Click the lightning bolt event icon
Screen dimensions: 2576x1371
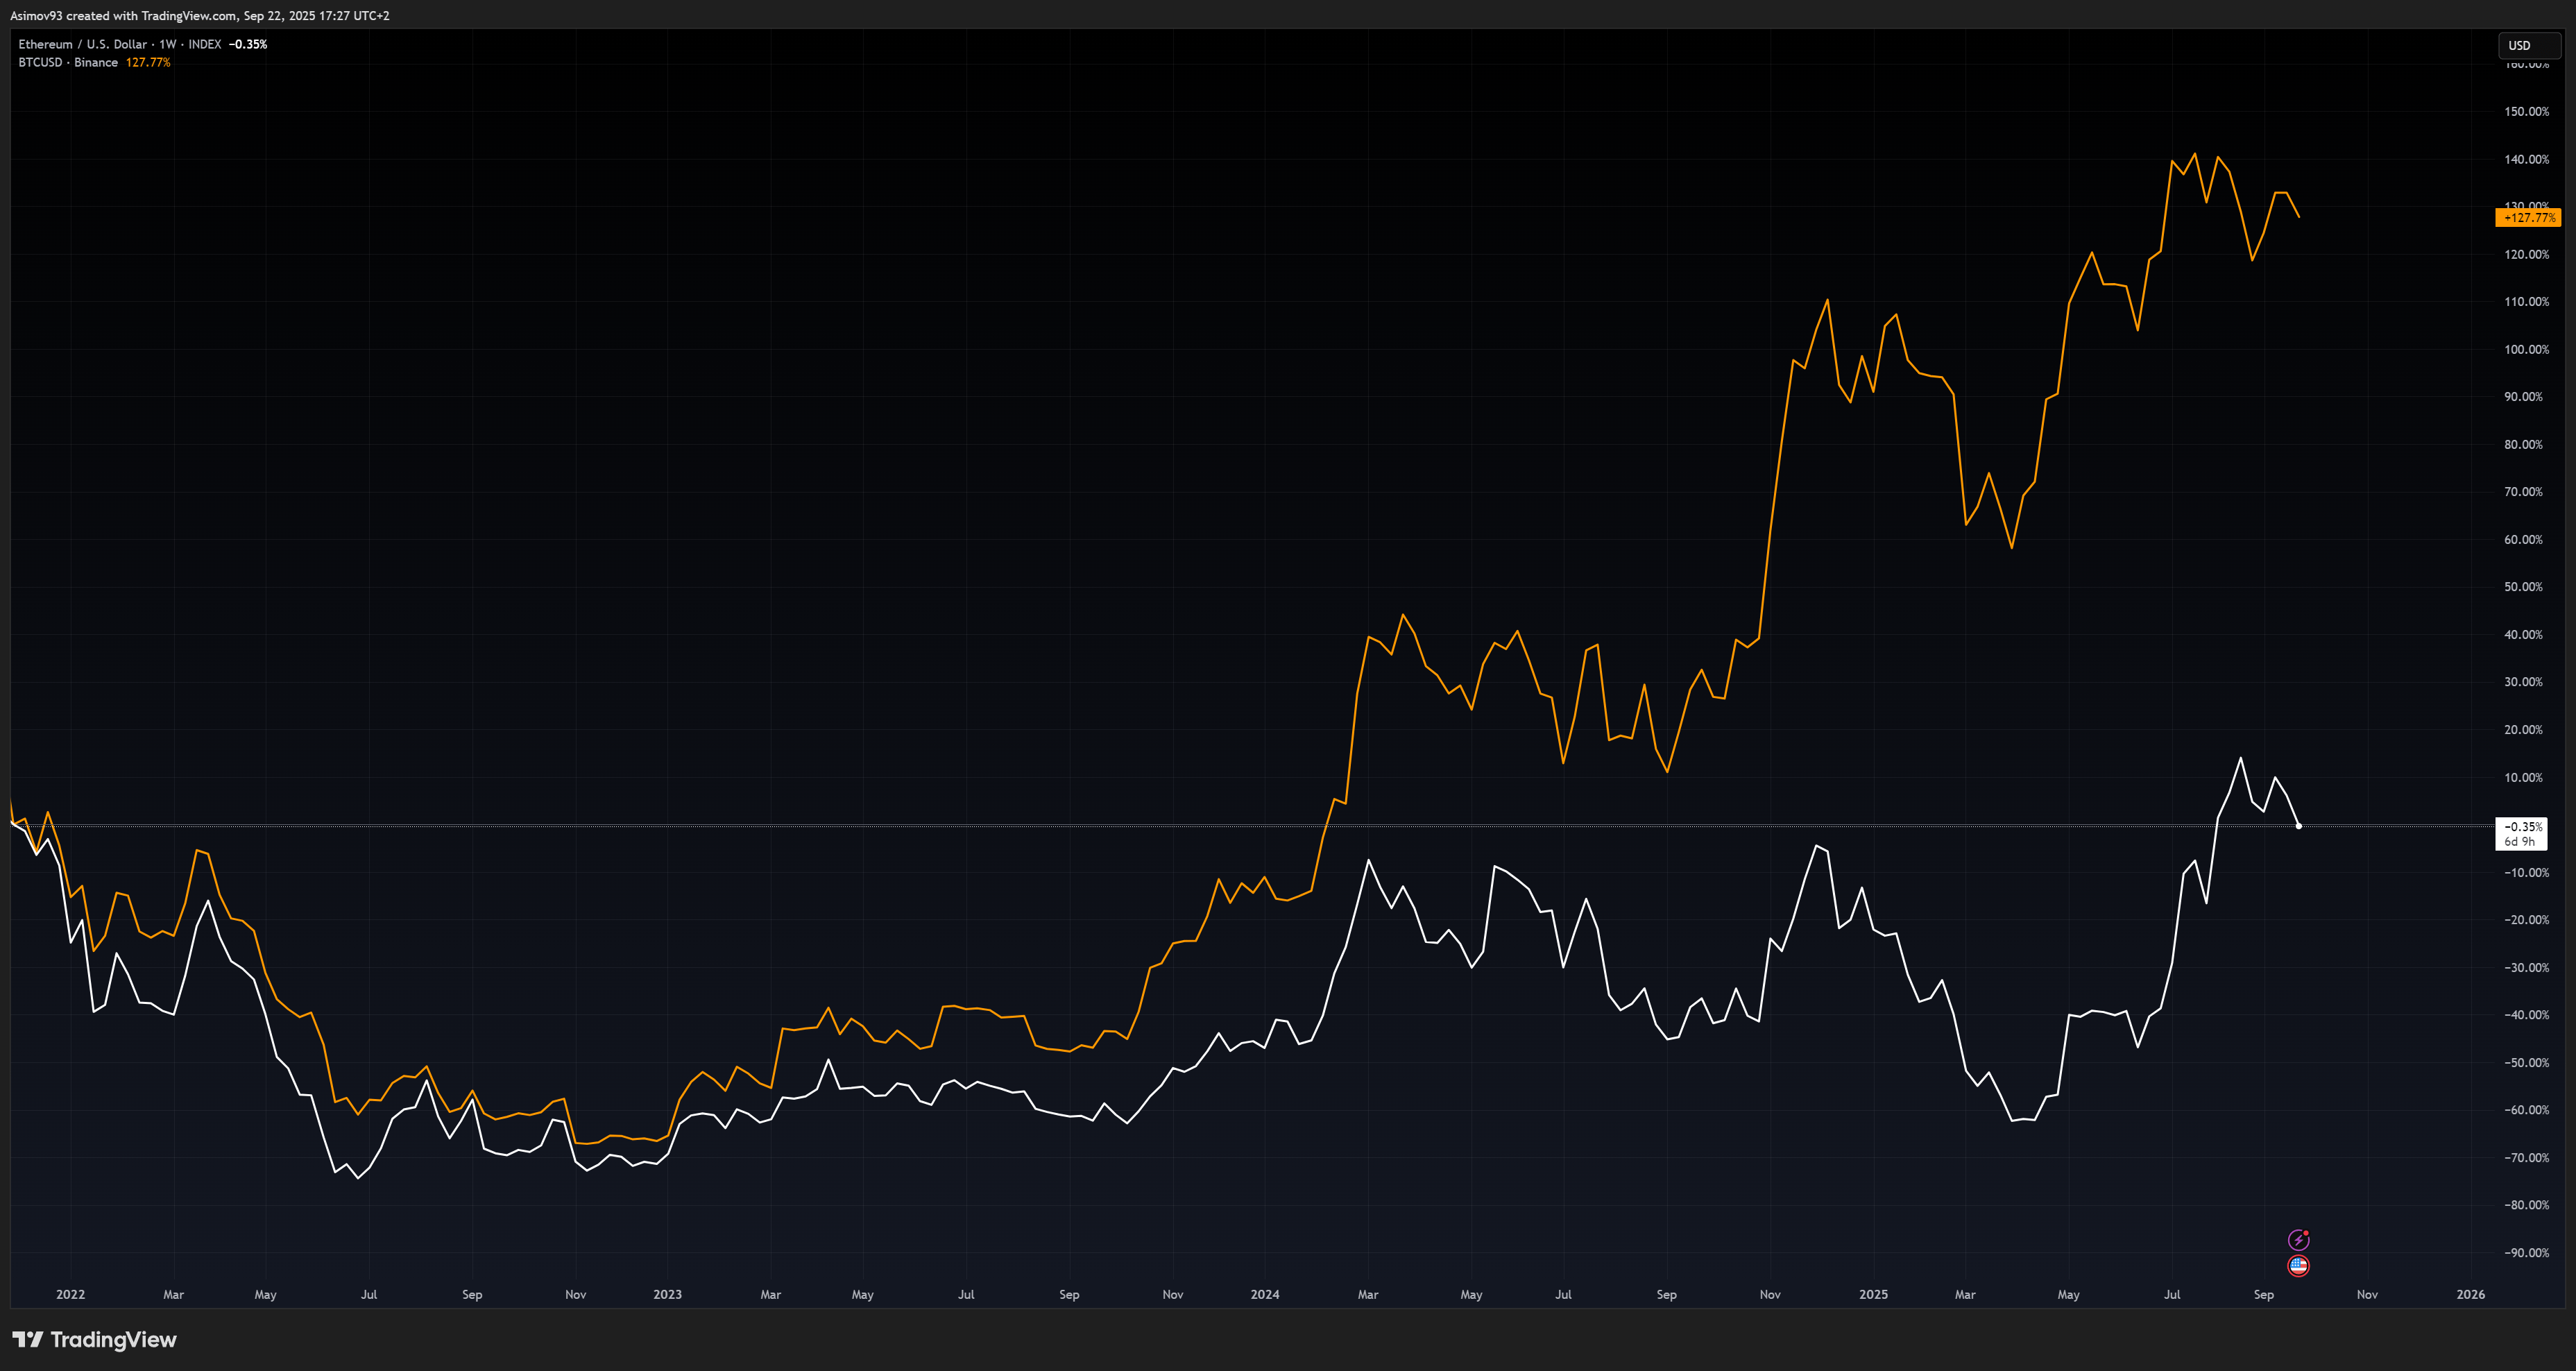tap(2298, 1240)
